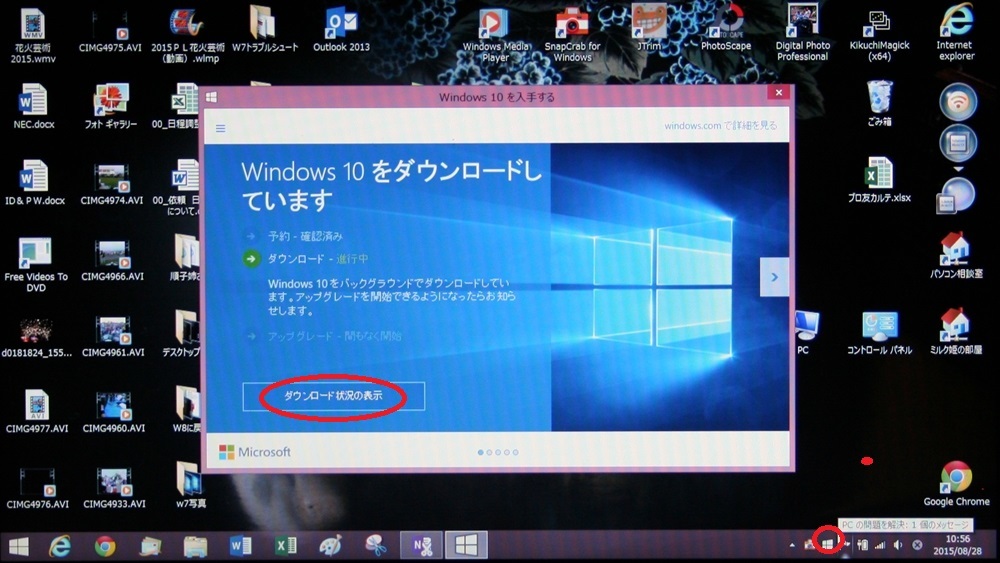Image resolution: width=1000 pixels, height=563 pixels.
Task: Open SnapCrab for Windows shortcut
Action: (x=572, y=35)
